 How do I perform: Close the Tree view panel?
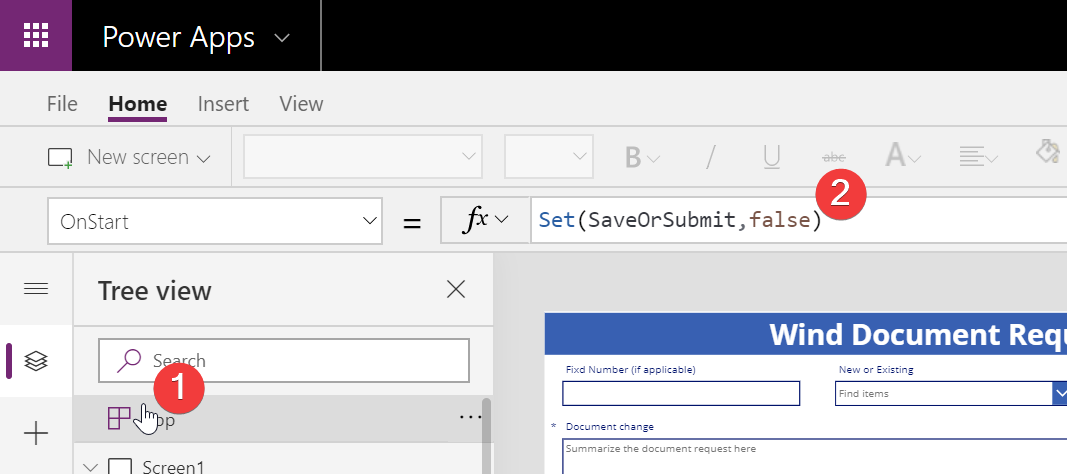point(456,290)
